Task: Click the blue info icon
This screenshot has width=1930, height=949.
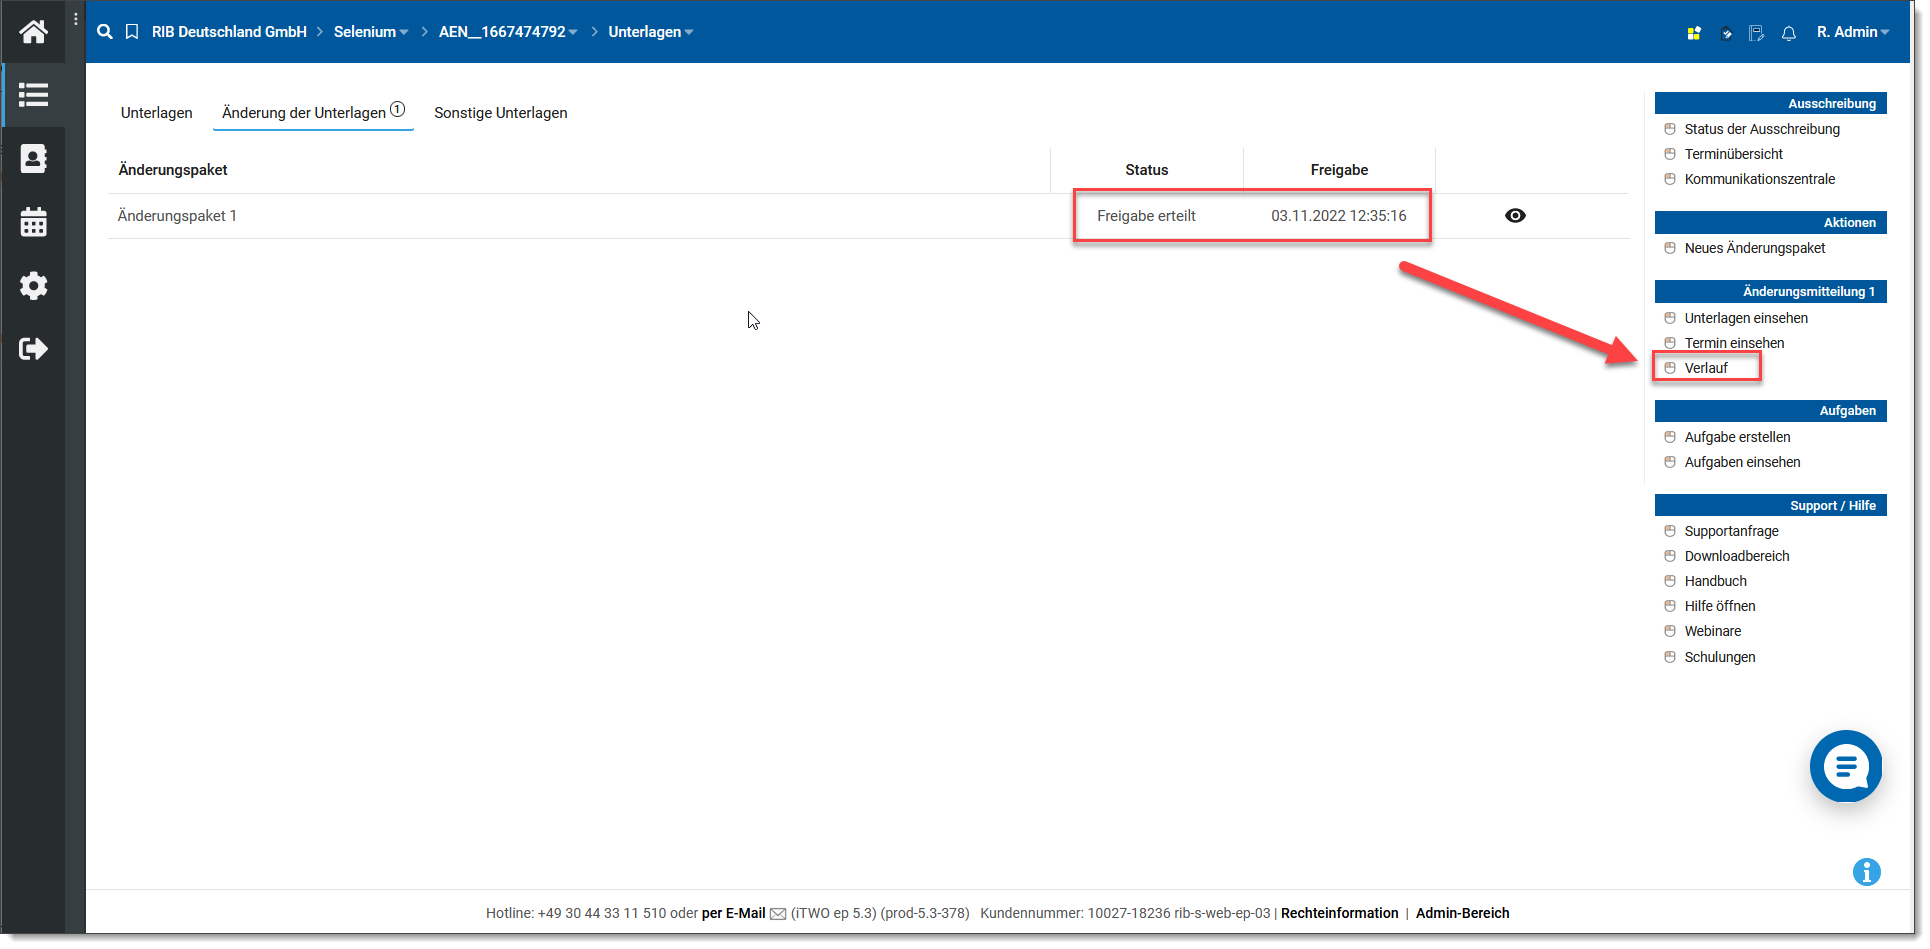Action: (1866, 872)
